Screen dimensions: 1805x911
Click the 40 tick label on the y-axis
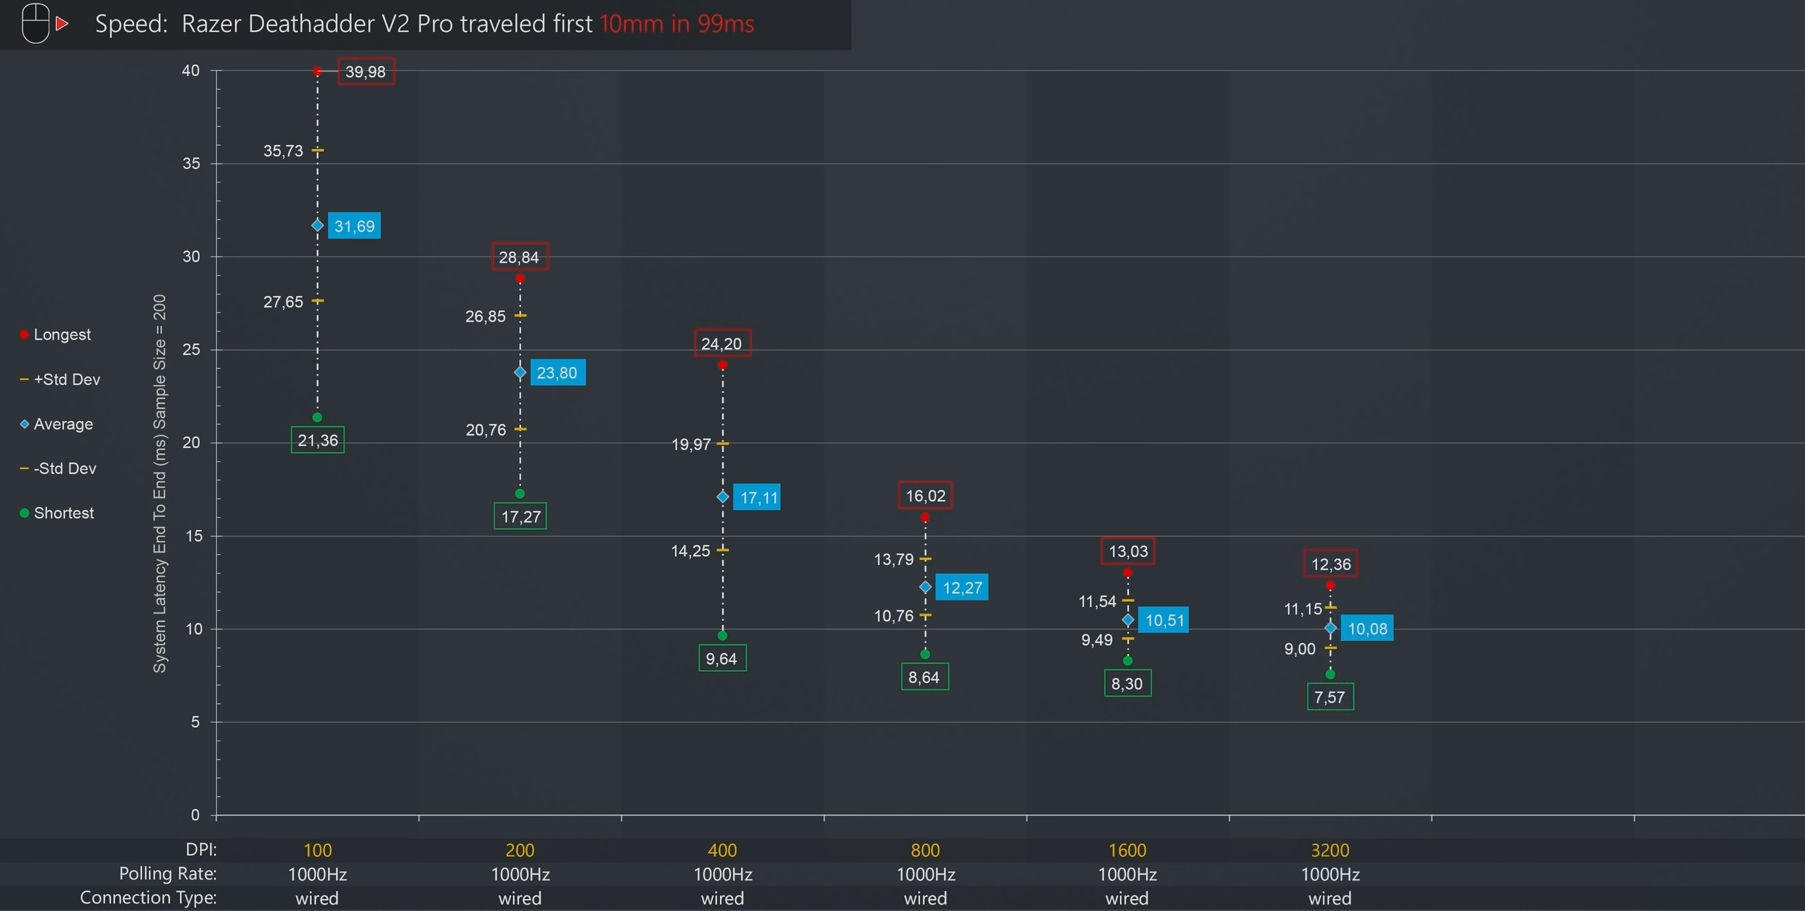190,71
